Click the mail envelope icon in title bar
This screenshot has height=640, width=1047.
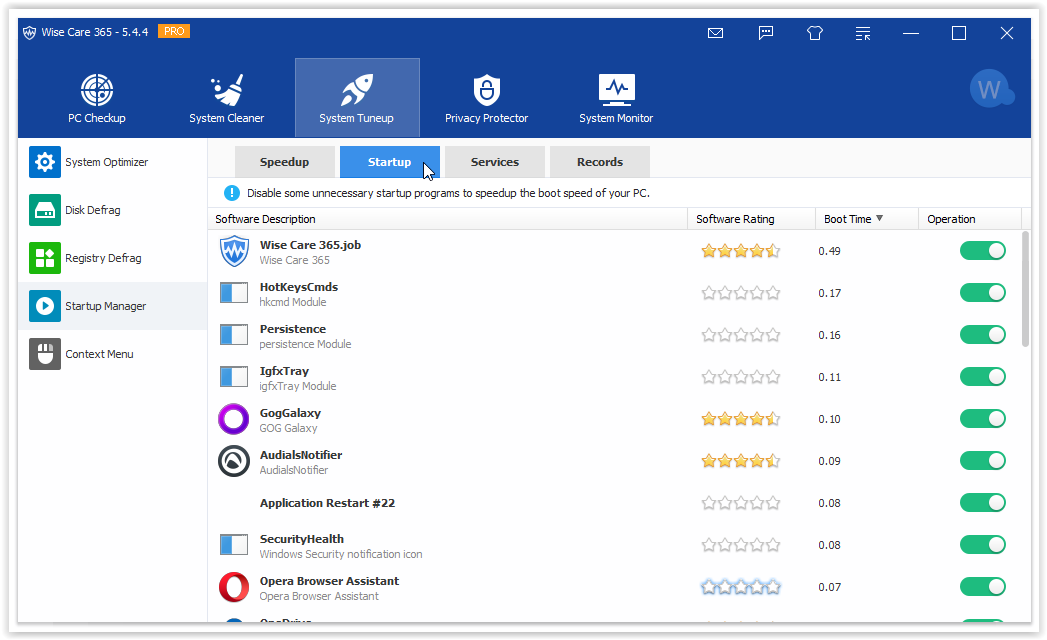click(x=715, y=33)
